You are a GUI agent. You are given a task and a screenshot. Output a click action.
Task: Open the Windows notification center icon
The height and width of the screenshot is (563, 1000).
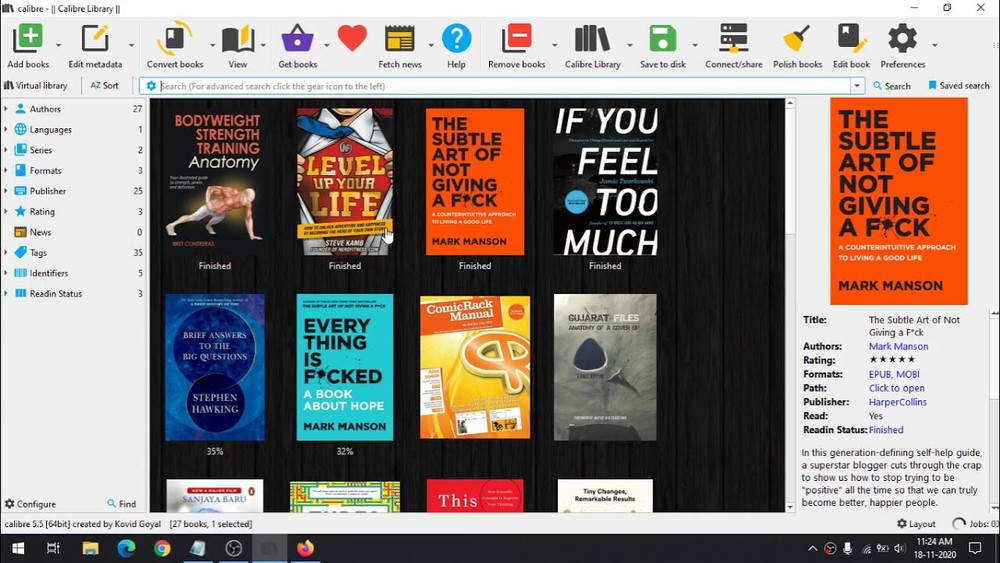pos(975,548)
